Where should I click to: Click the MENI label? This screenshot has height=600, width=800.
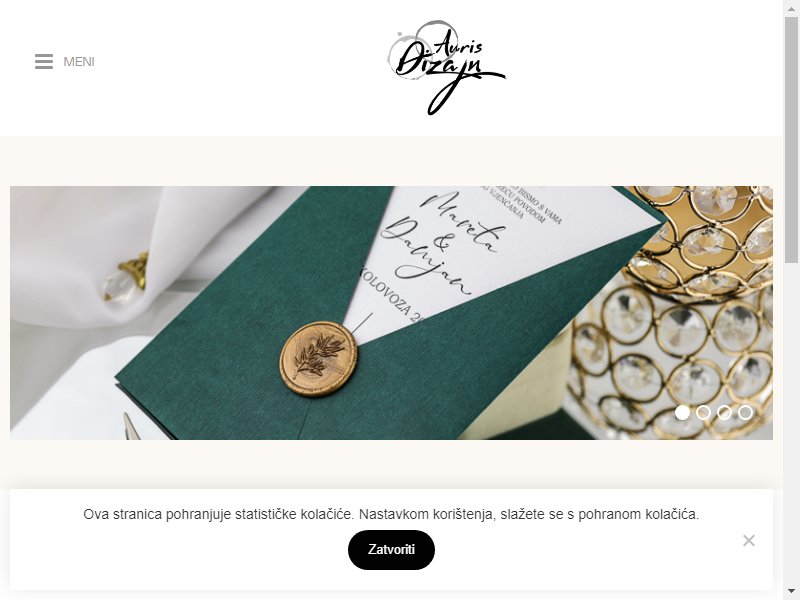coord(79,62)
